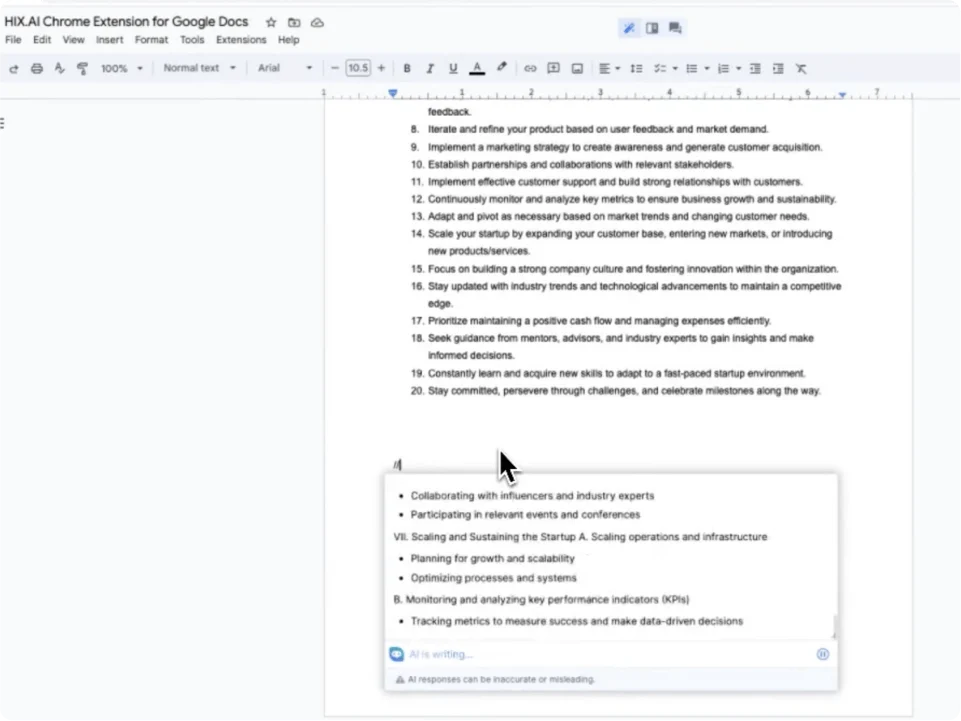Increase font size with the plus button
The width and height of the screenshot is (961, 721).
pos(381,68)
